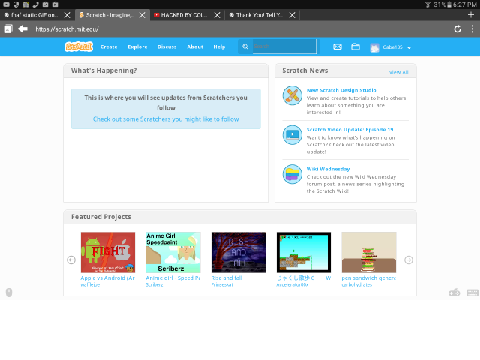This screenshot has height=360, width=480.
Task: Open the Messages envelope icon
Action: 337,47
